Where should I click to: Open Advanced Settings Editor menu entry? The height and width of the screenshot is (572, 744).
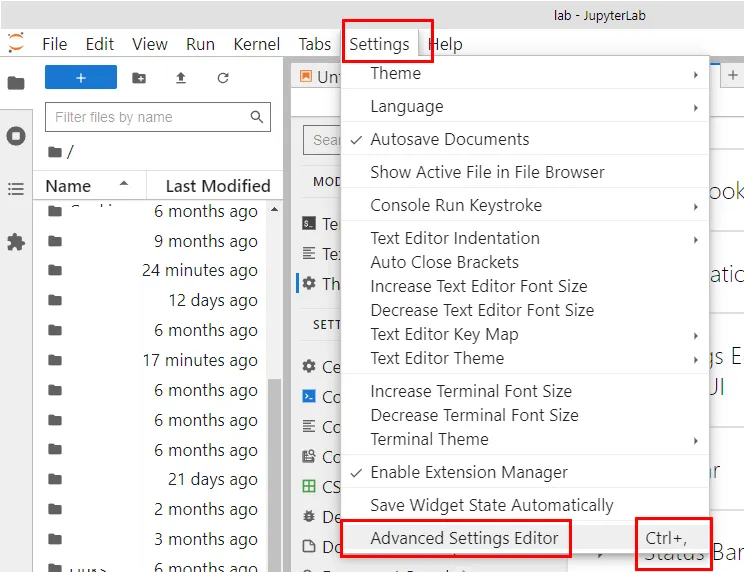coord(464,538)
